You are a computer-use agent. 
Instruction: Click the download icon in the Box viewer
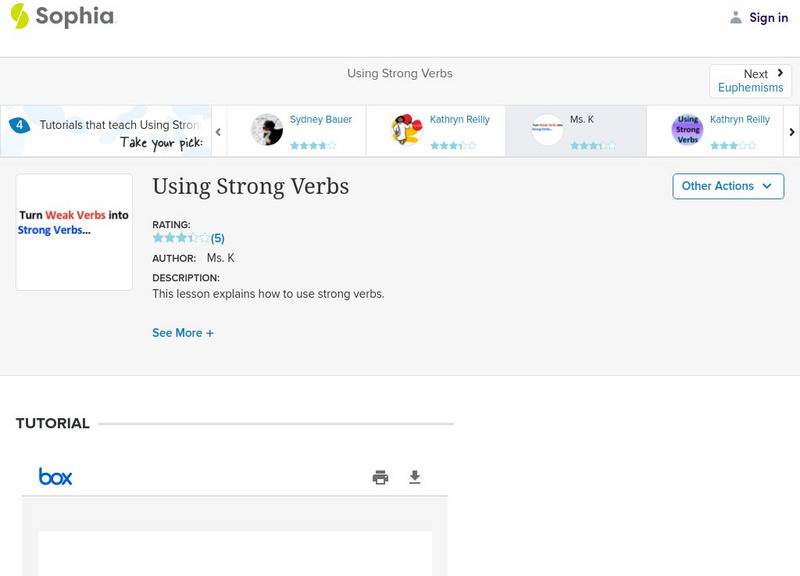(414, 477)
